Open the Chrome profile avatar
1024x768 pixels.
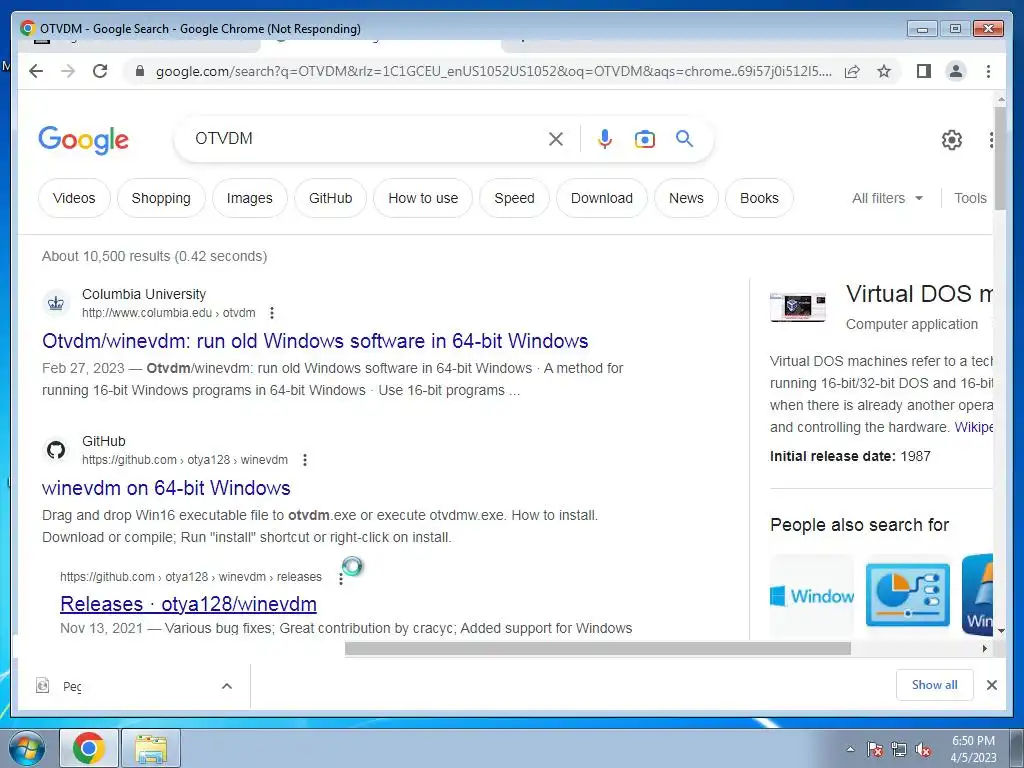click(955, 71)
